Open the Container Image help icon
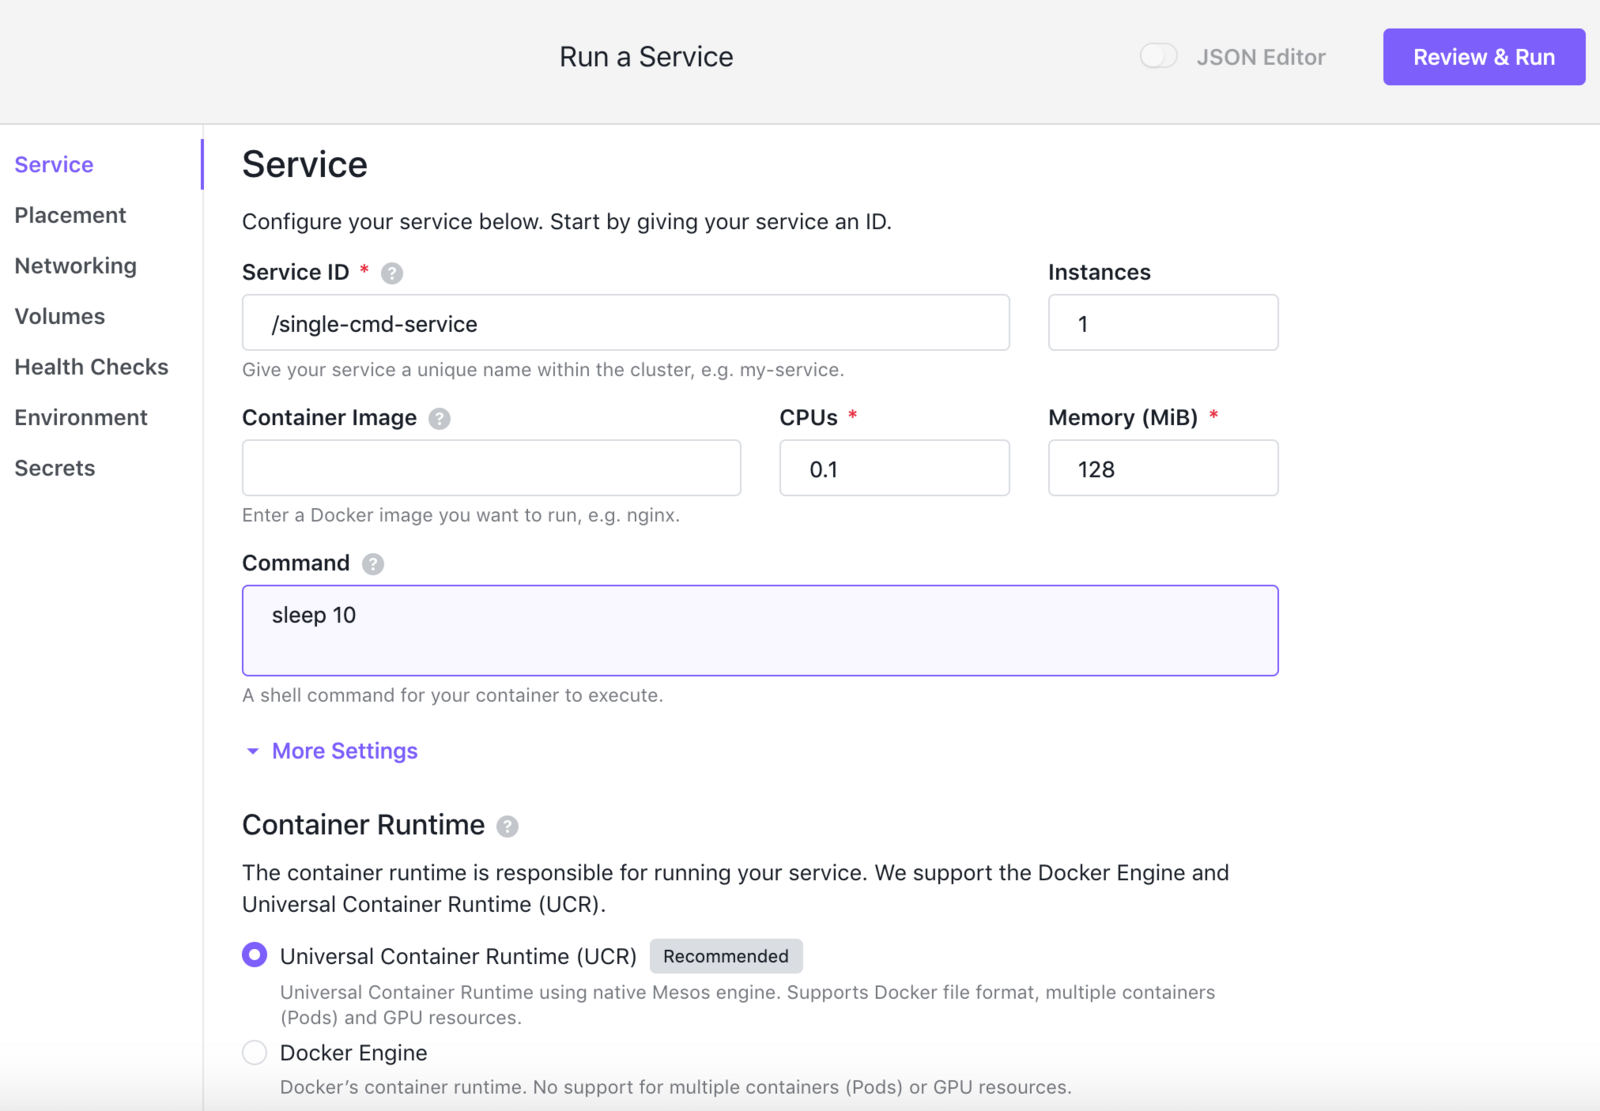 point(439,419)
